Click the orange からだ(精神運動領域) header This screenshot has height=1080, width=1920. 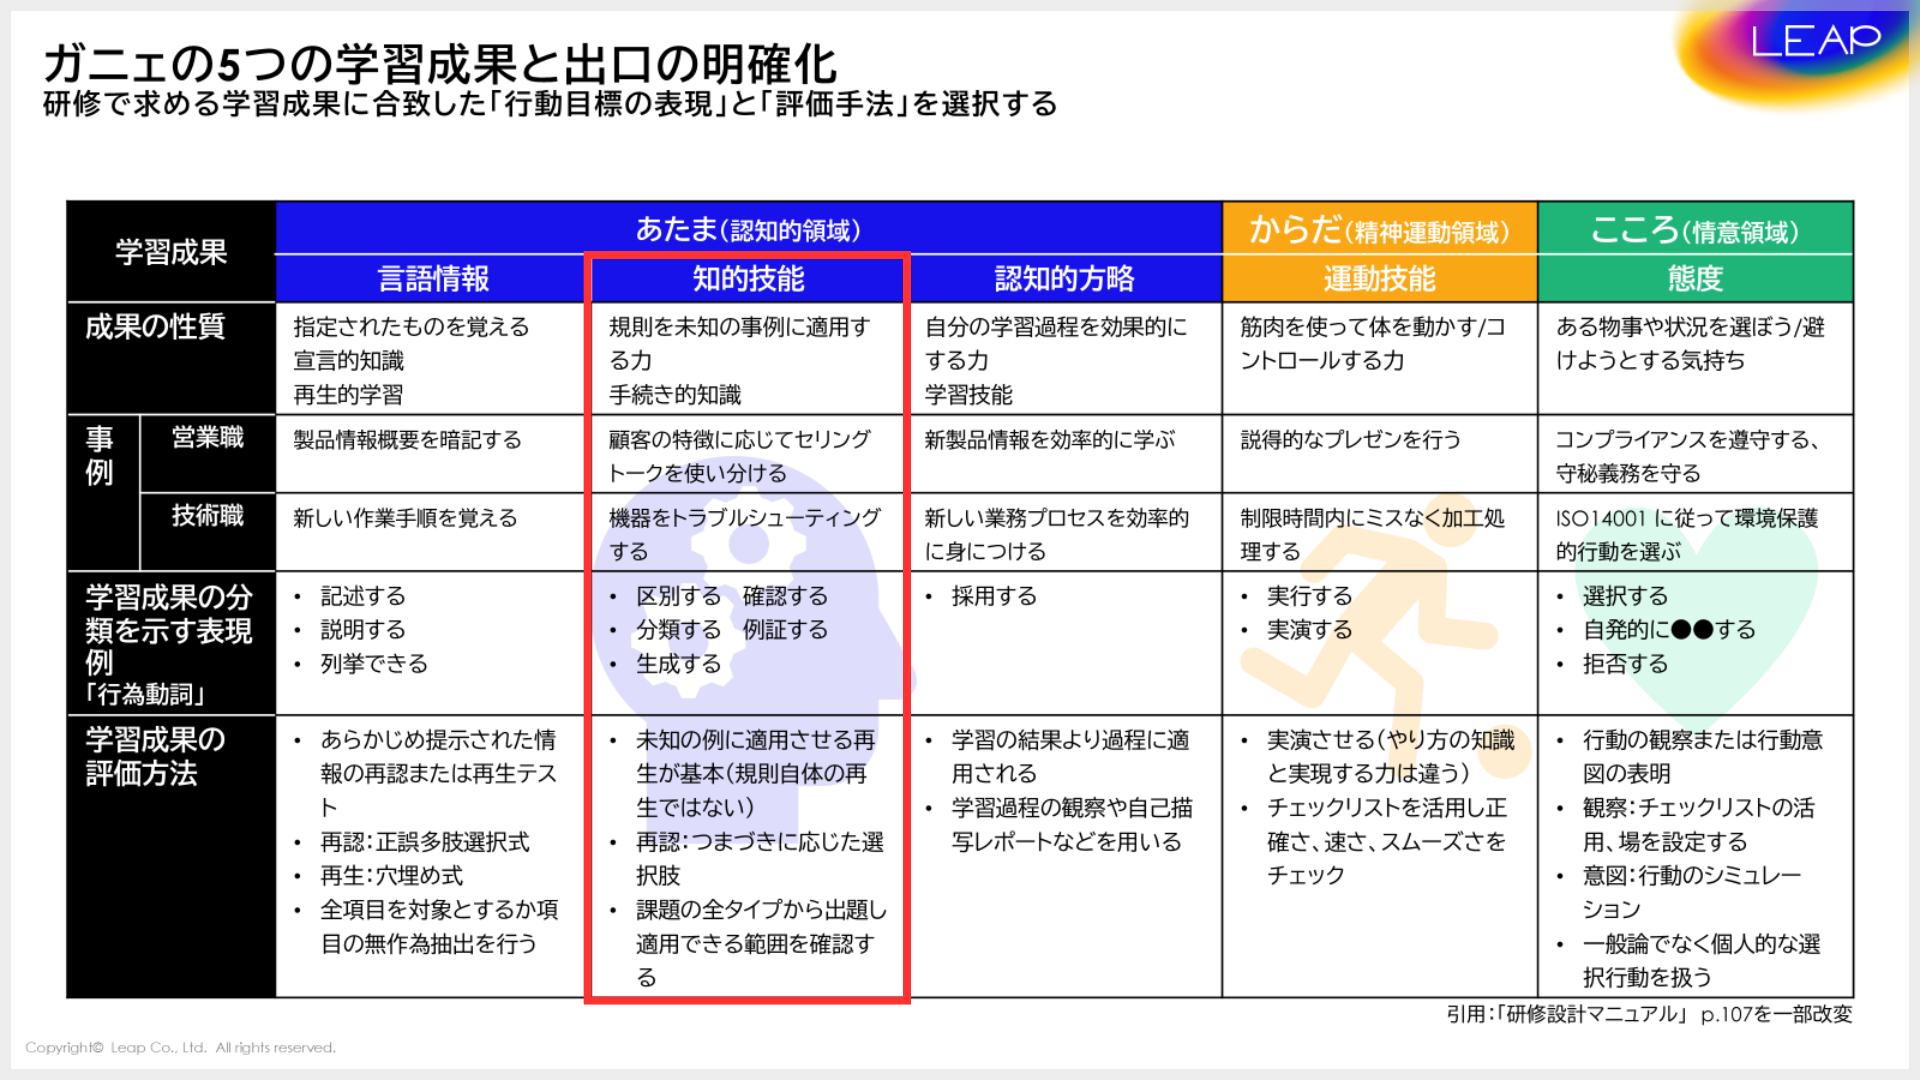[1378, 228]
